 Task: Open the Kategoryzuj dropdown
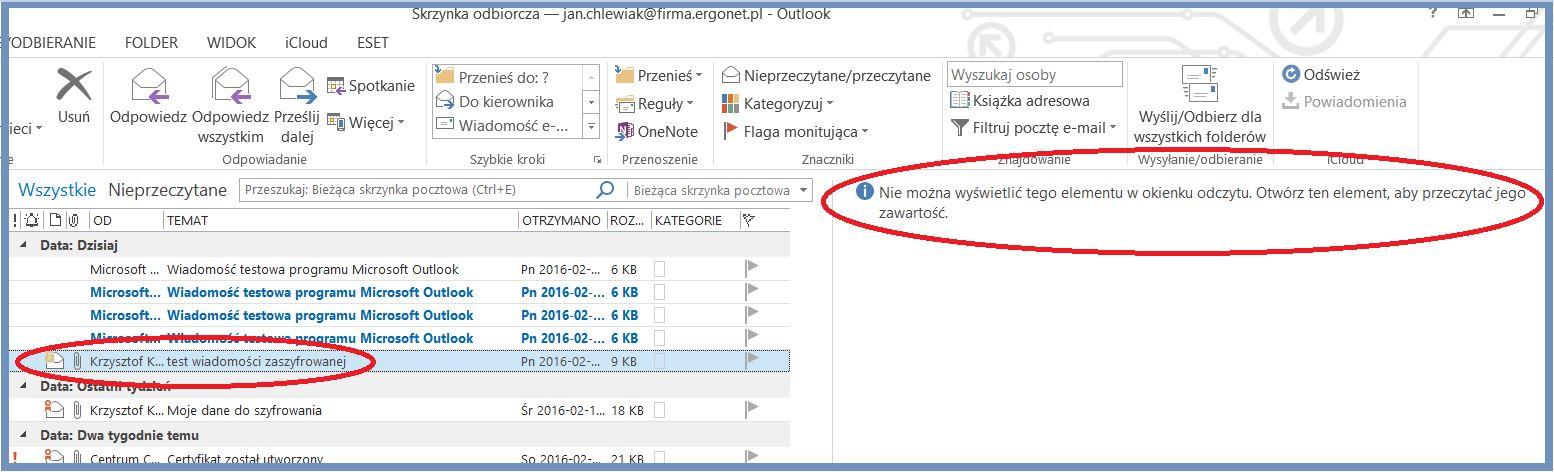click(777, 103)
